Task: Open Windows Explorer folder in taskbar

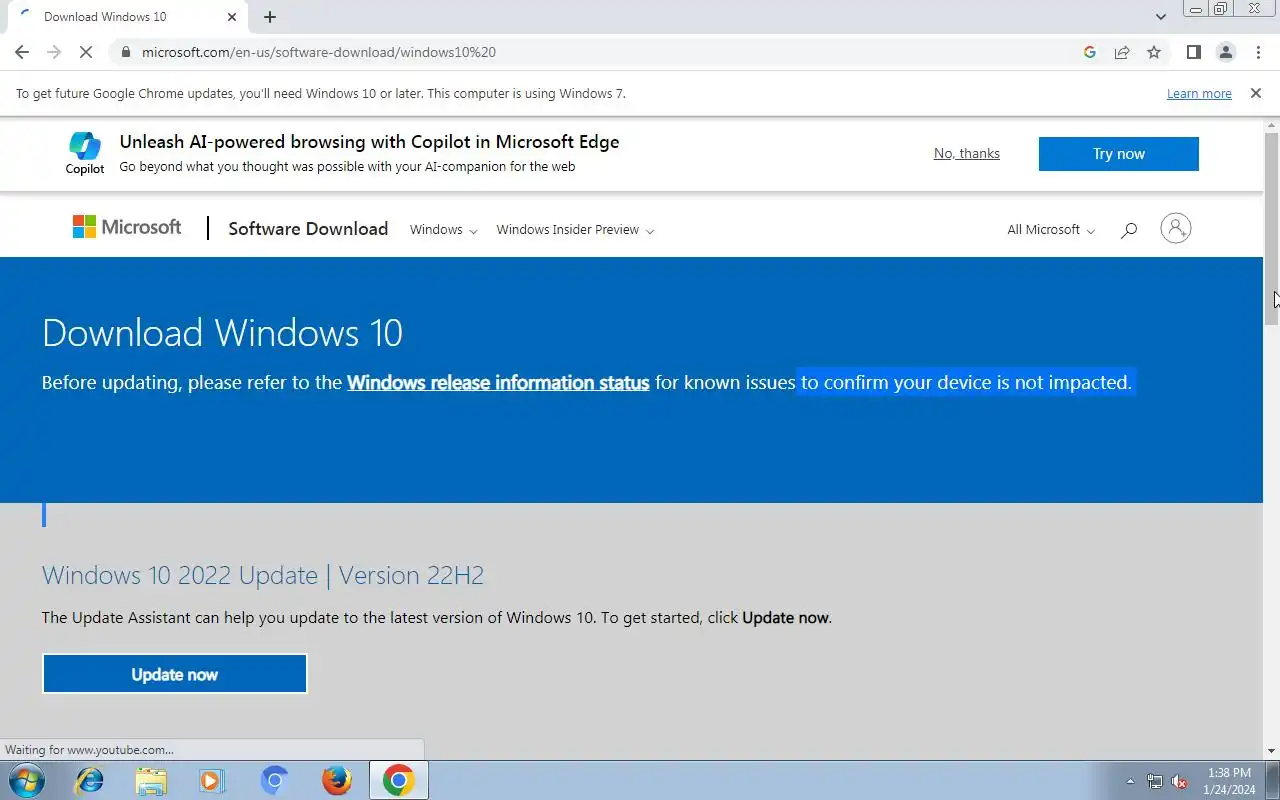Action: point(151,780)
